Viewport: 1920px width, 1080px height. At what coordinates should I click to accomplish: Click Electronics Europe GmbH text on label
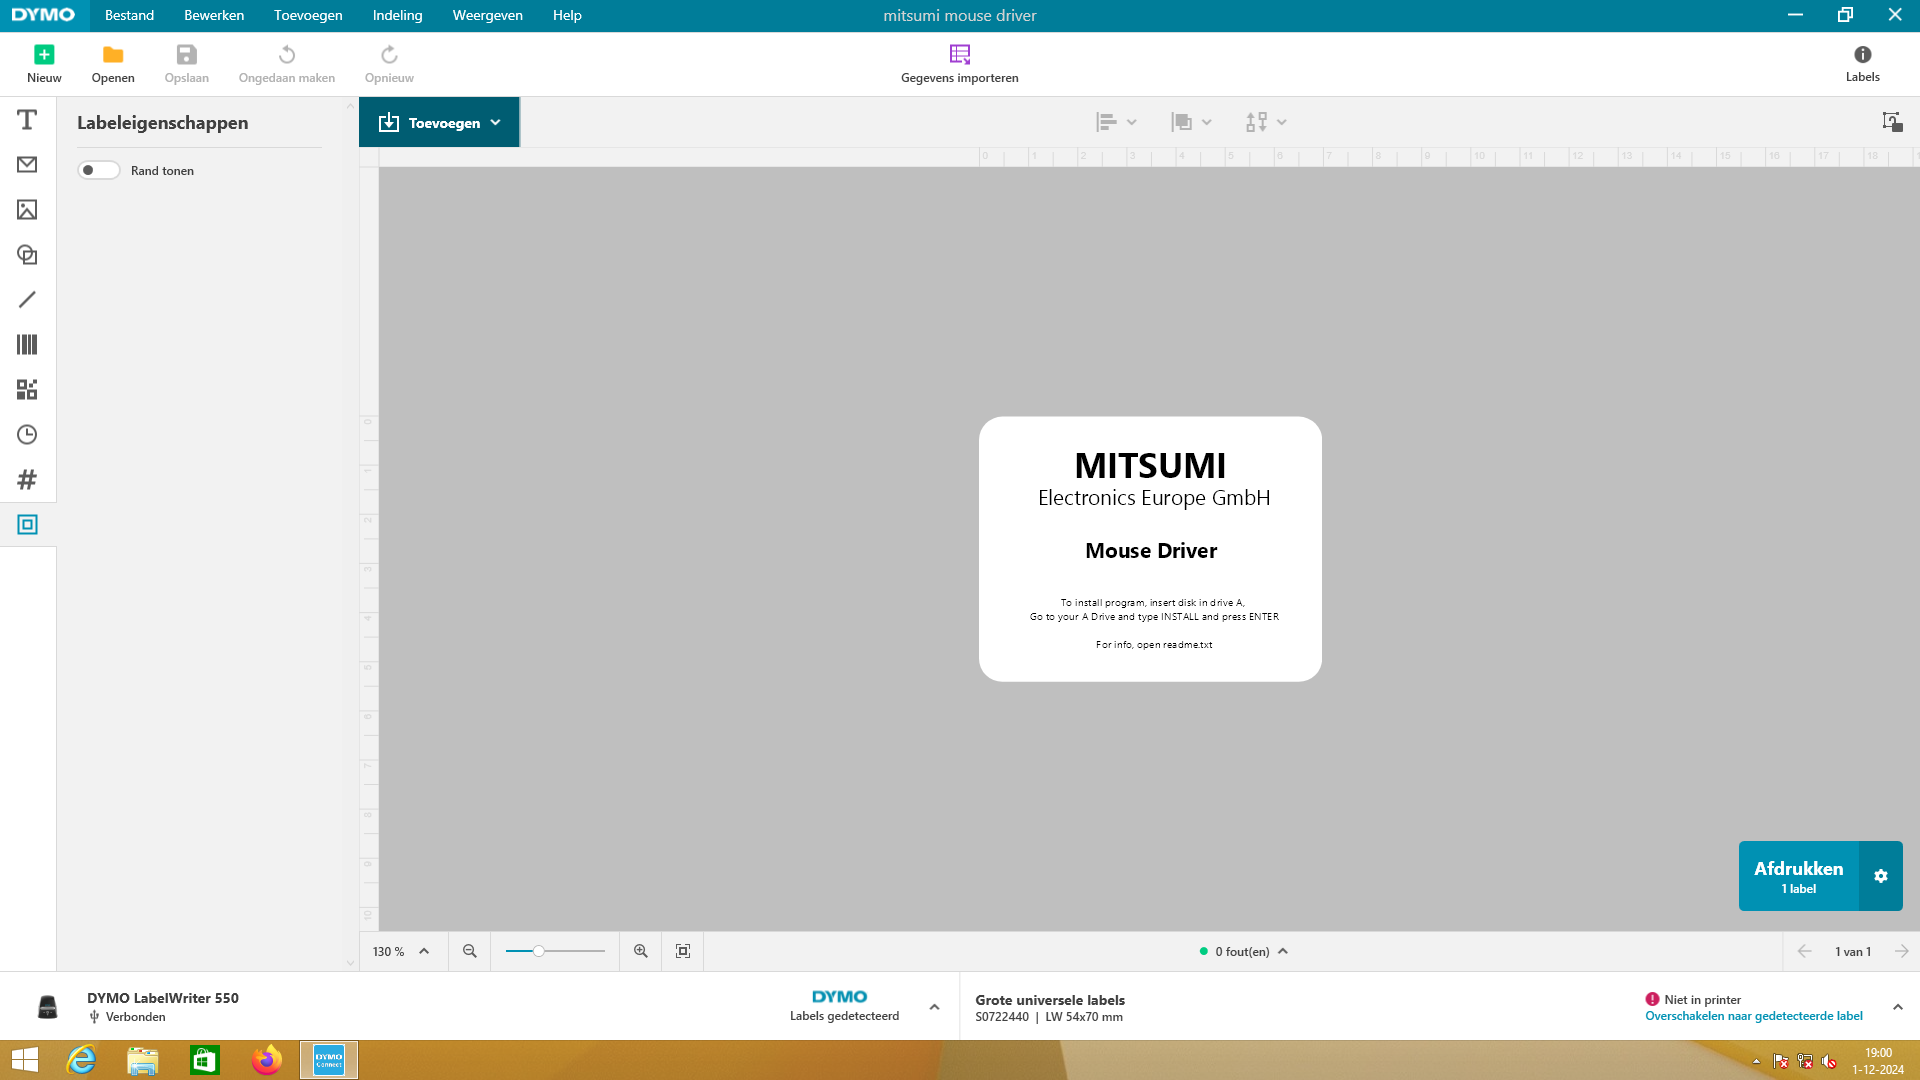tap(1154, 498)
